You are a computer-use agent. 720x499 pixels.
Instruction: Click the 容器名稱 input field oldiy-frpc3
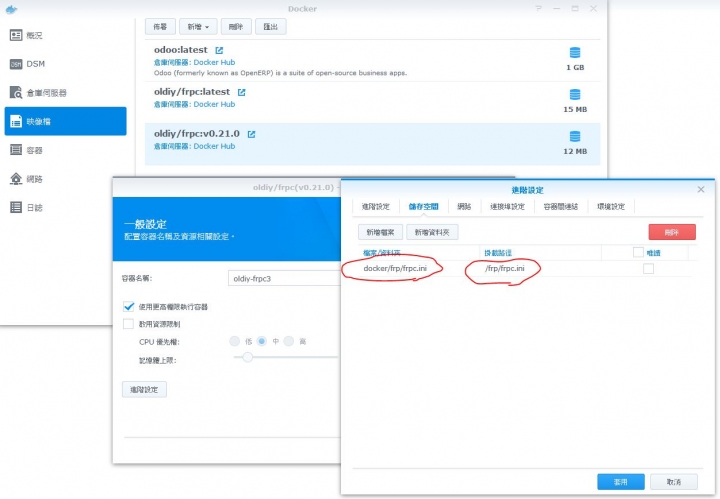285,278
